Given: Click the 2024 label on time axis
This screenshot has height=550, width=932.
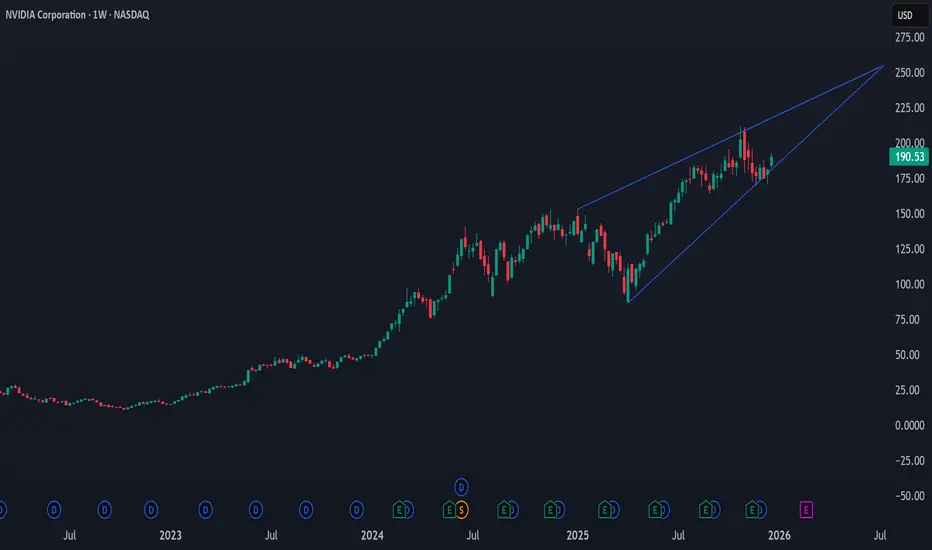Looking at the screenshot, I should (372, 535).
